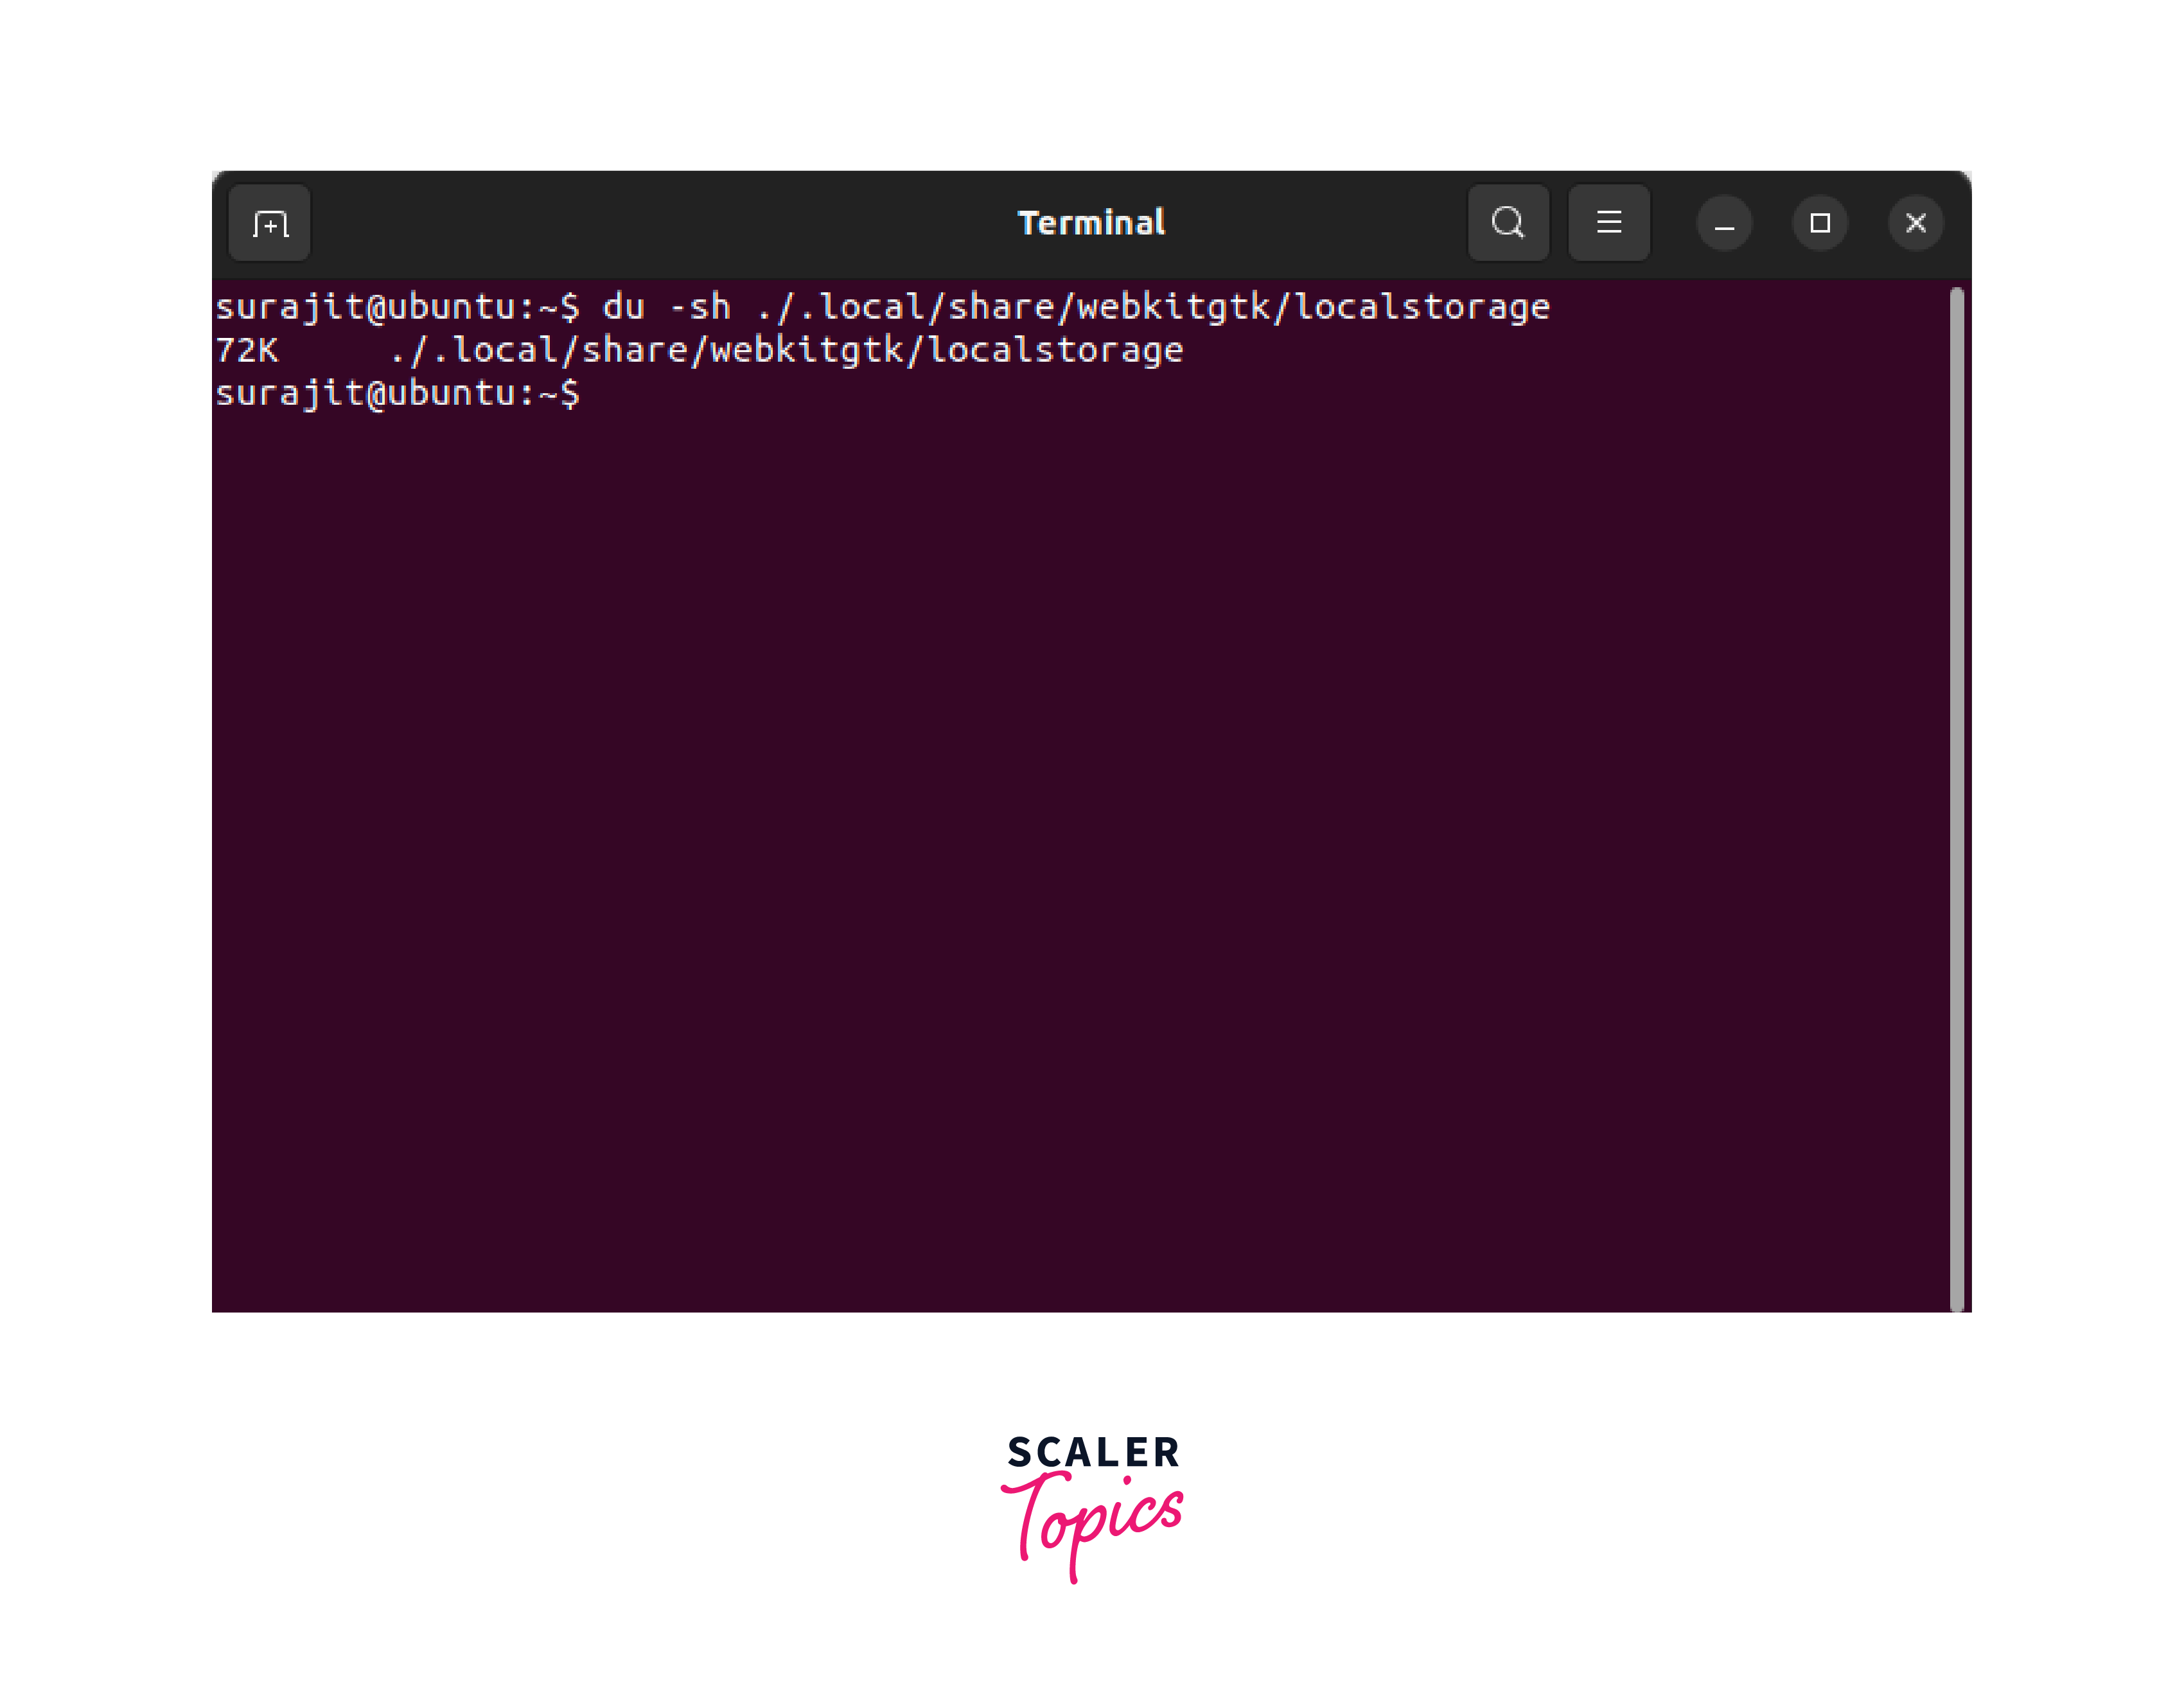Click the SCALER logo text
The image size is (2184, 1707).
(1093, 1452)
